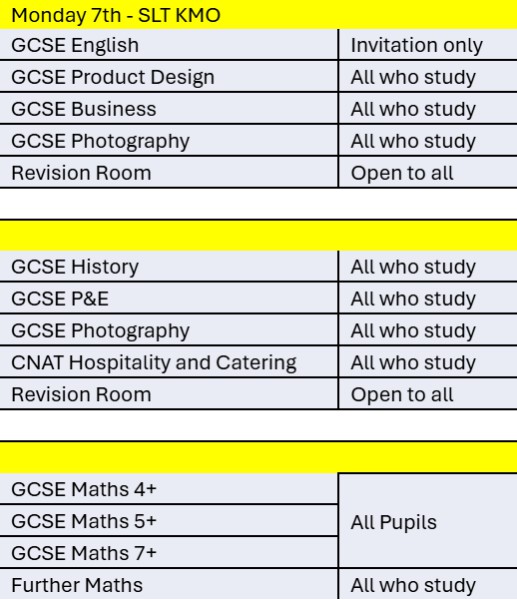Select the GCSE History cell
The width and height of the screenshot is (517, 600).
(x=169, y=266)
